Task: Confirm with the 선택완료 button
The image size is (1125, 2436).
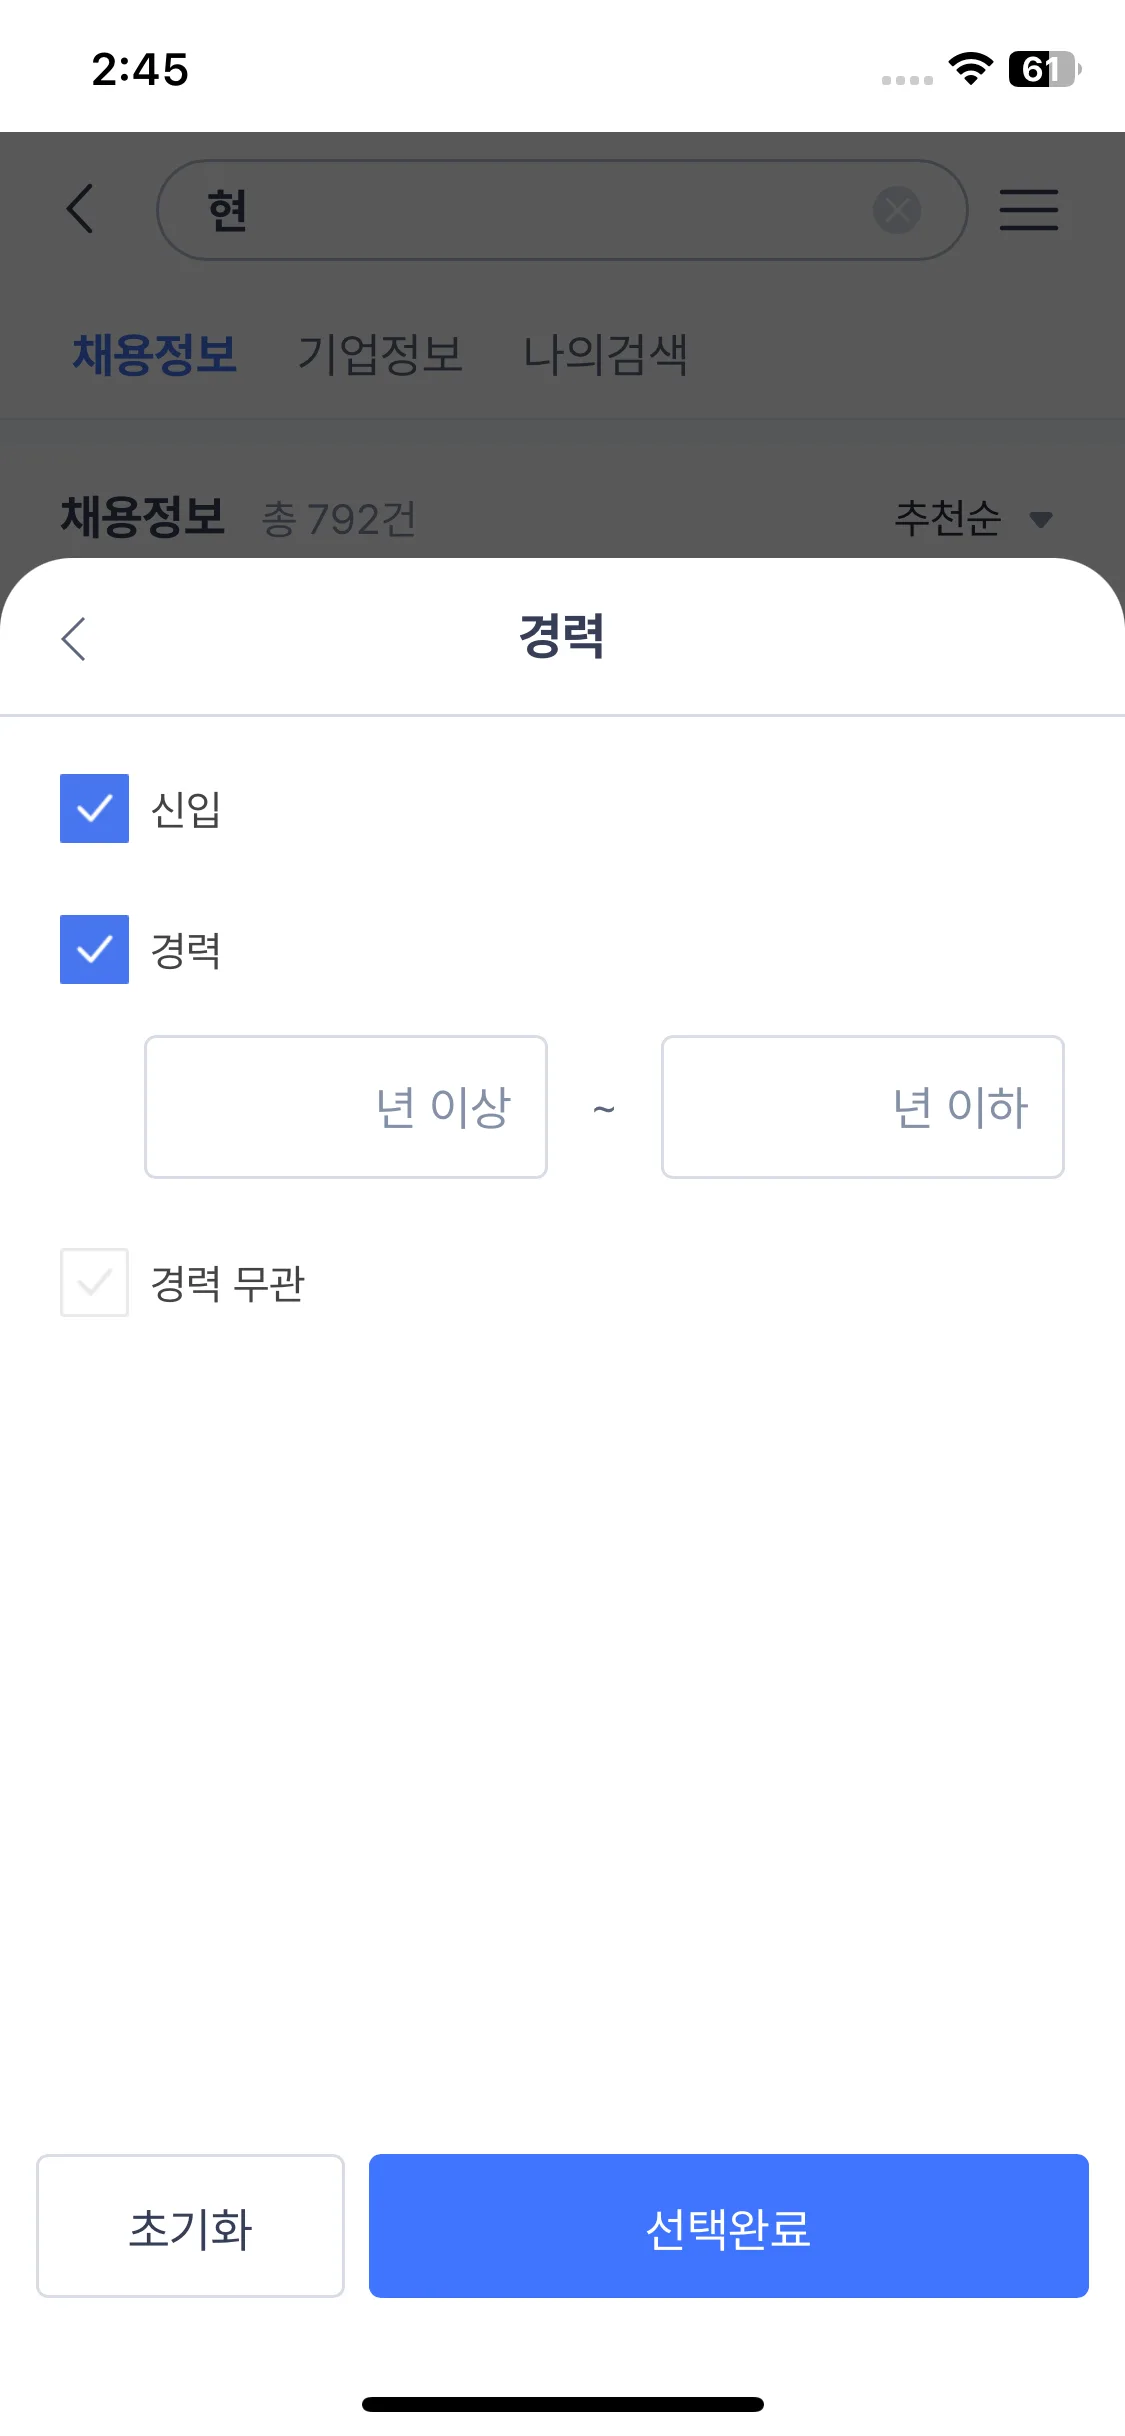Action: [x=728, y=2226]
